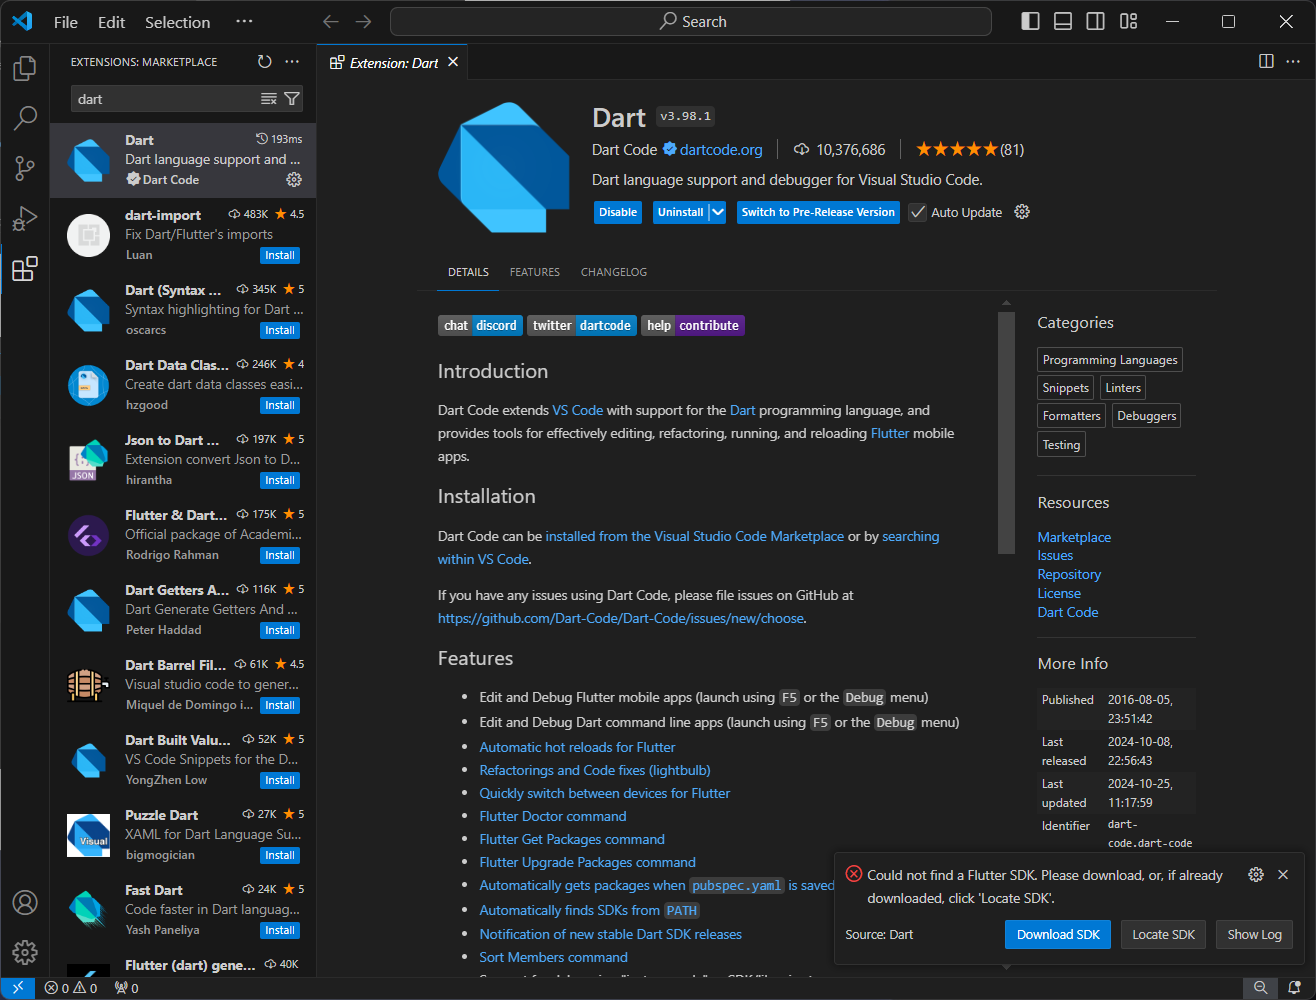
Task: Open the Repository resource link
Action: pos(1069,575)
